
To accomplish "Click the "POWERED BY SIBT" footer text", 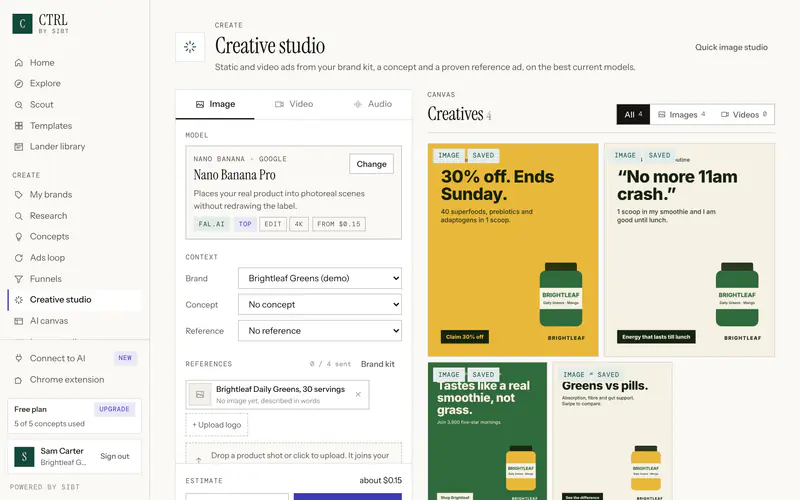I will coord(45,487).
